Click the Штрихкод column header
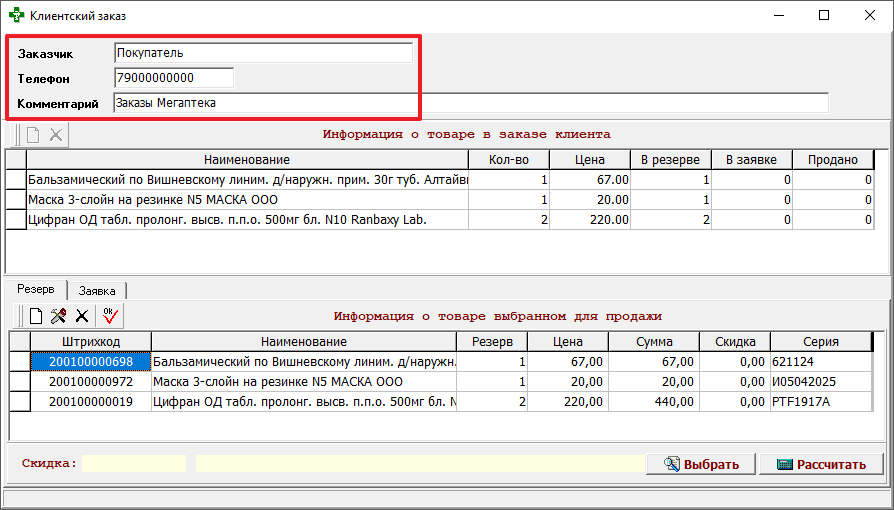Viewport: 894px width, 510px height. 90,342
